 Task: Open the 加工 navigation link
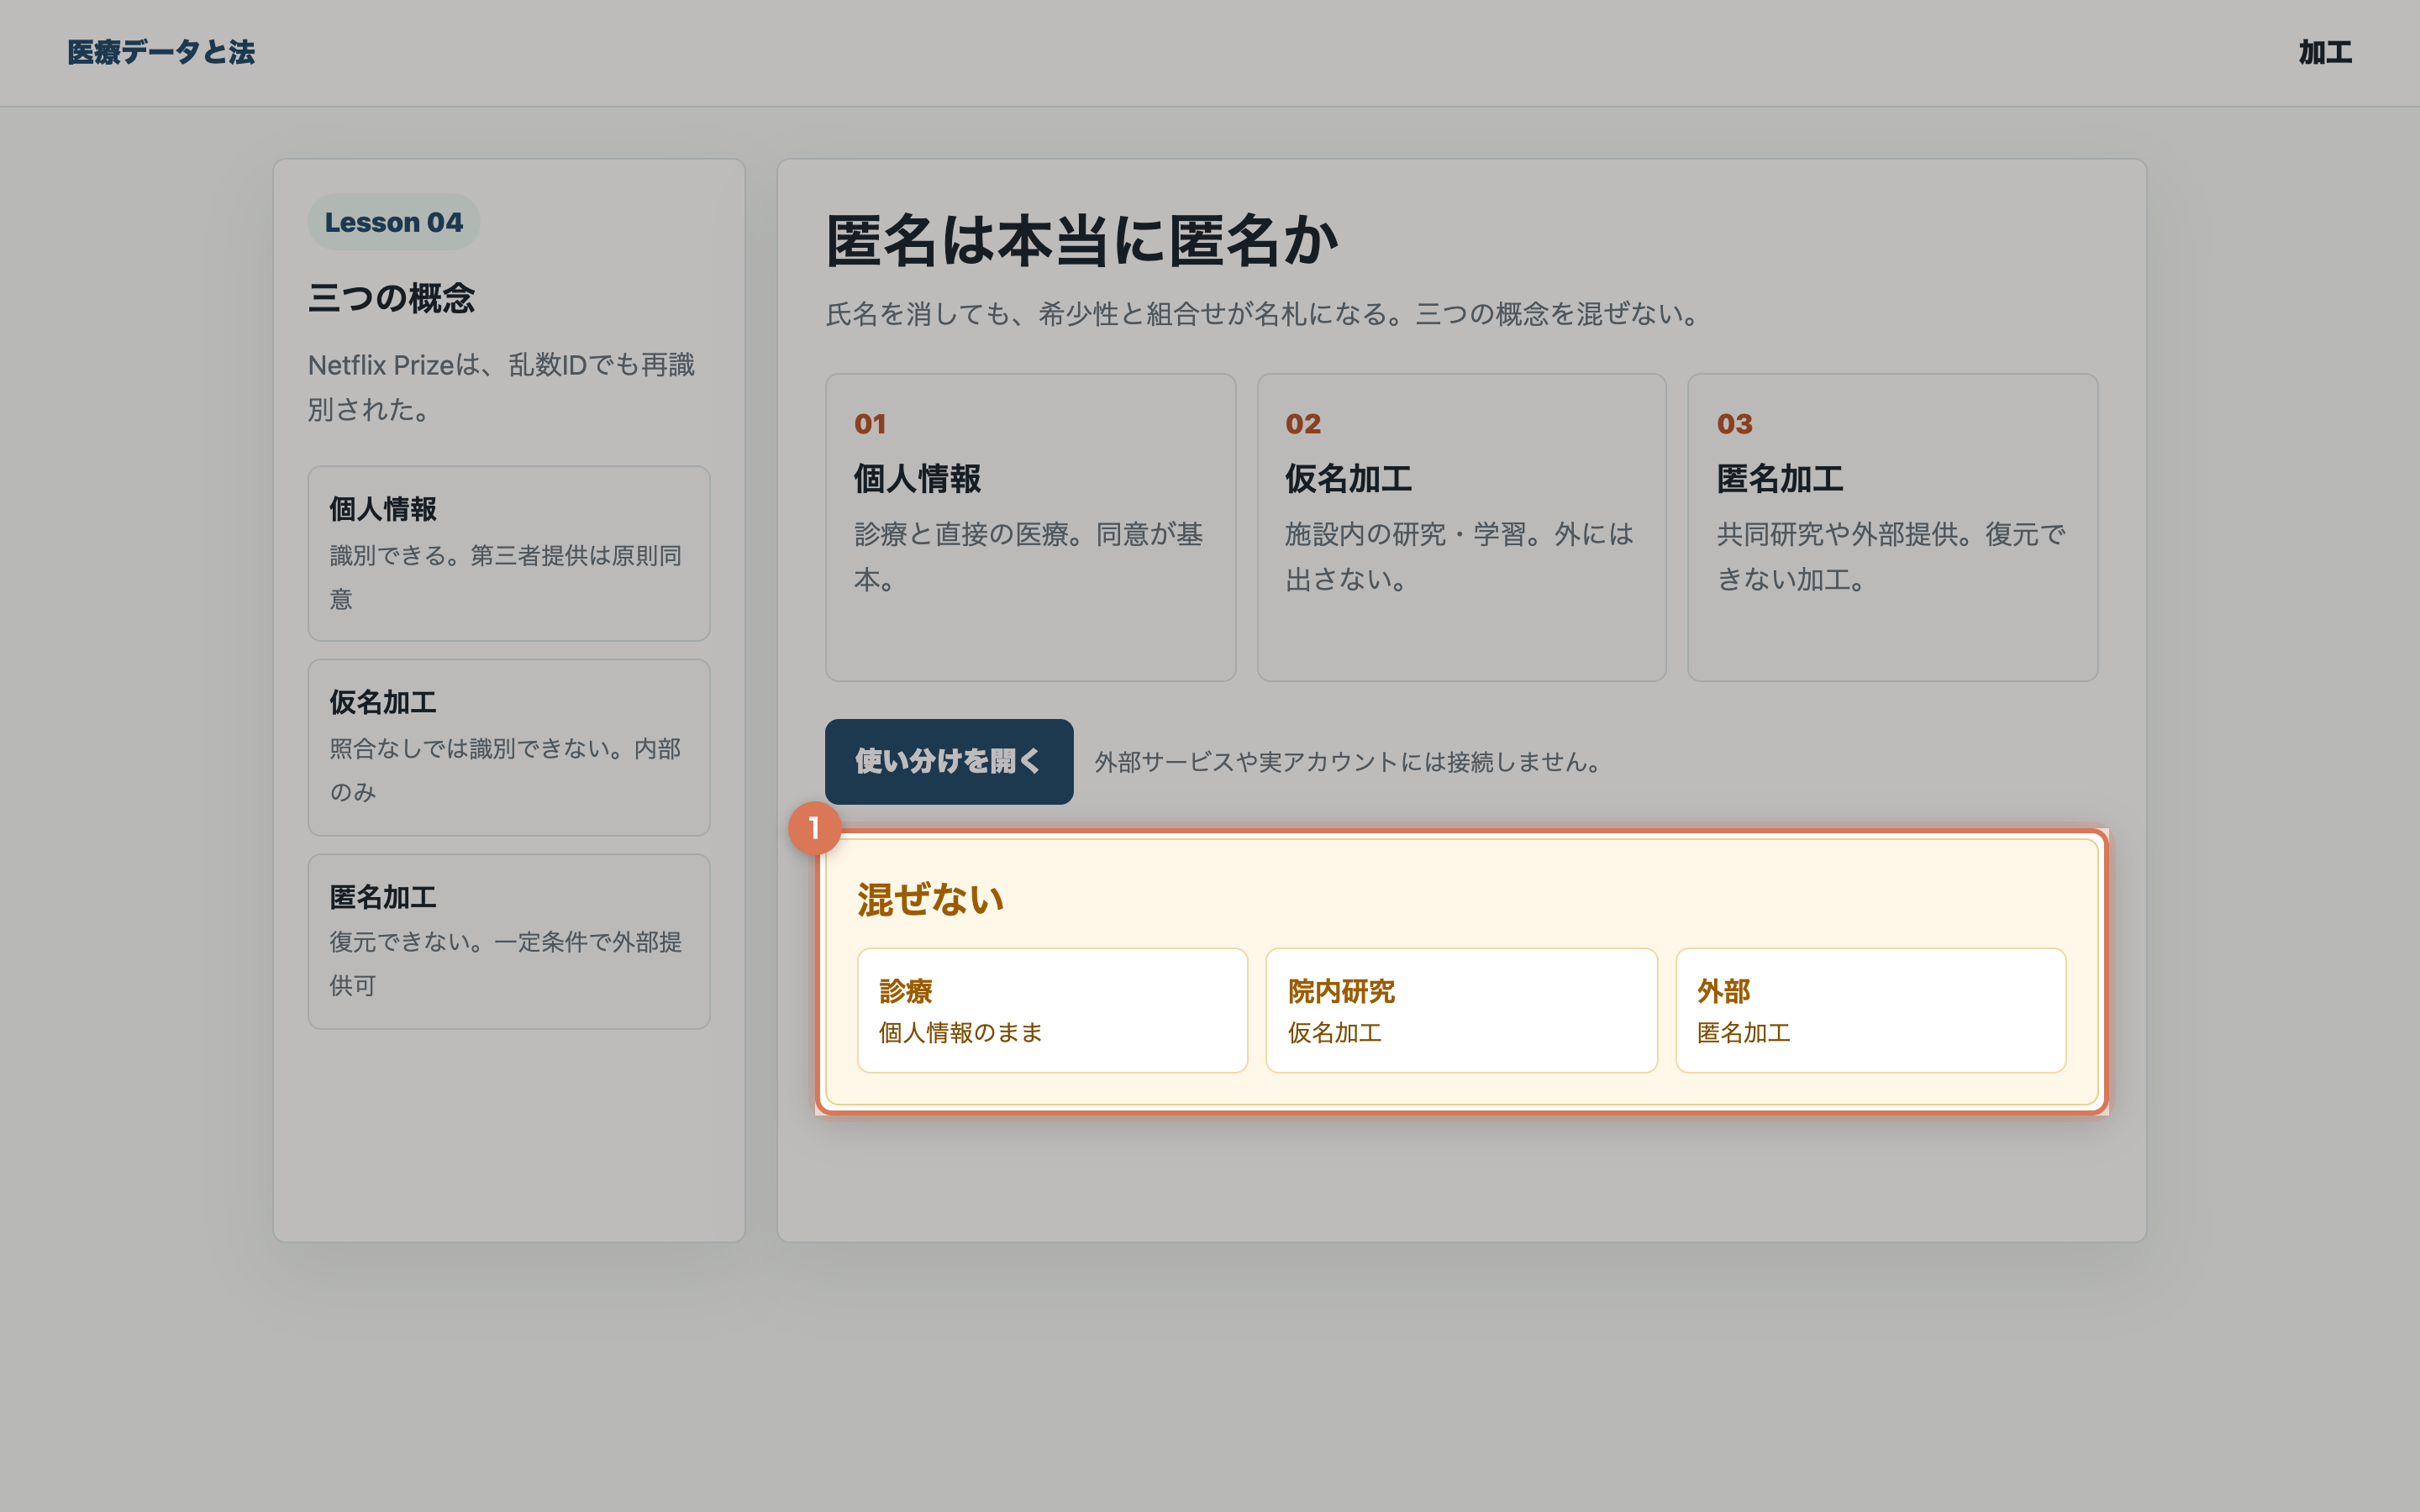[x=2325, y=52]
